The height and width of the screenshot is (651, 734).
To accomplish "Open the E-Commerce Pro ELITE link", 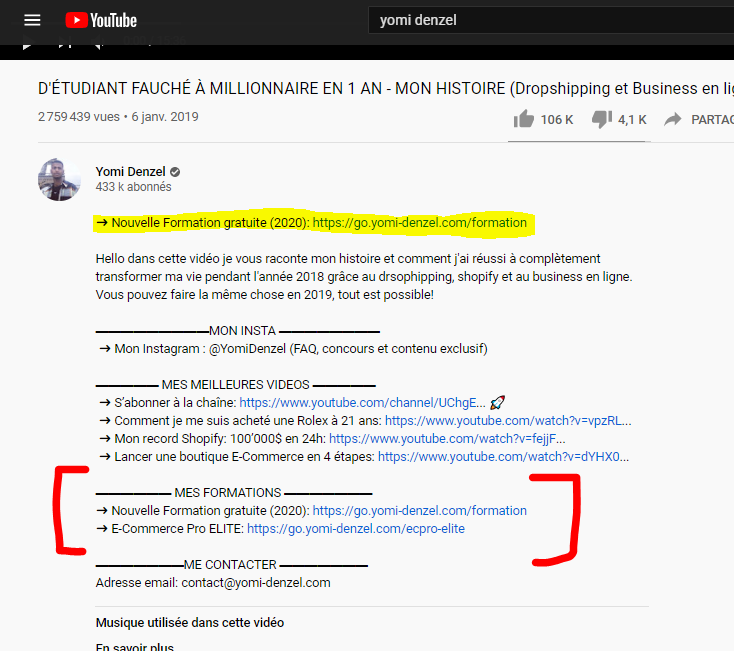I will click(355, 529).
